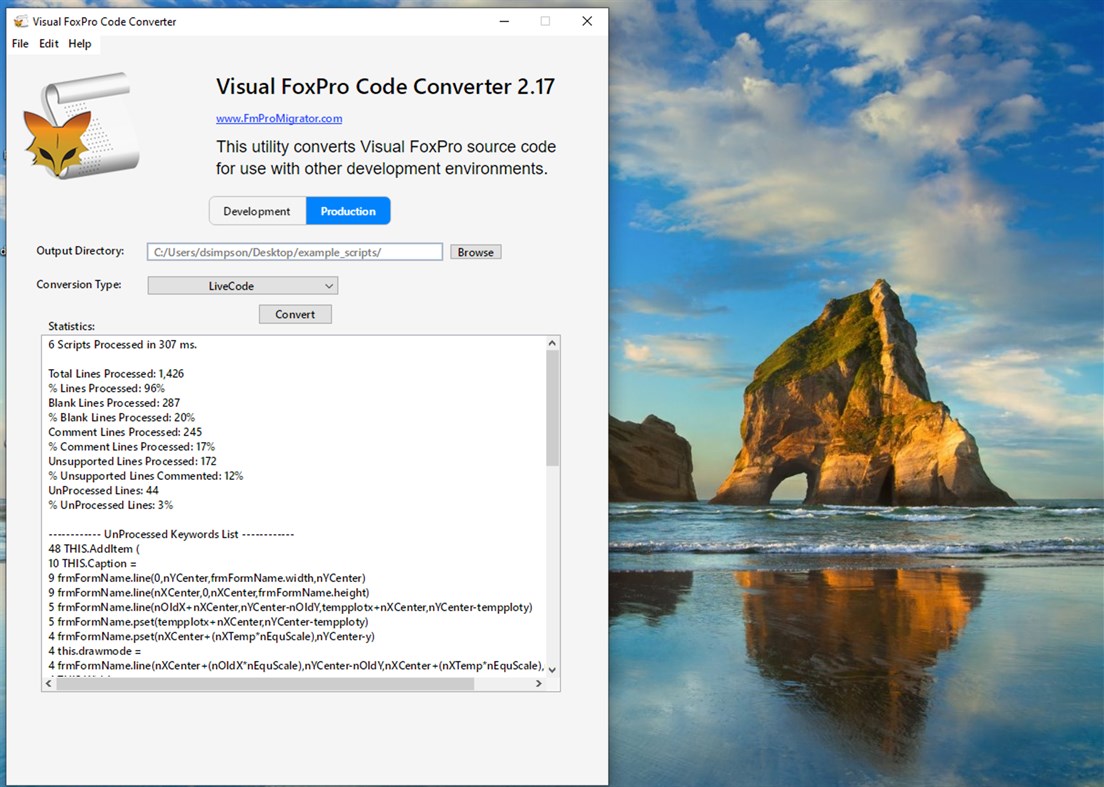
Task: Click the "Conversion Type:" label
Action: click(79, 284)
